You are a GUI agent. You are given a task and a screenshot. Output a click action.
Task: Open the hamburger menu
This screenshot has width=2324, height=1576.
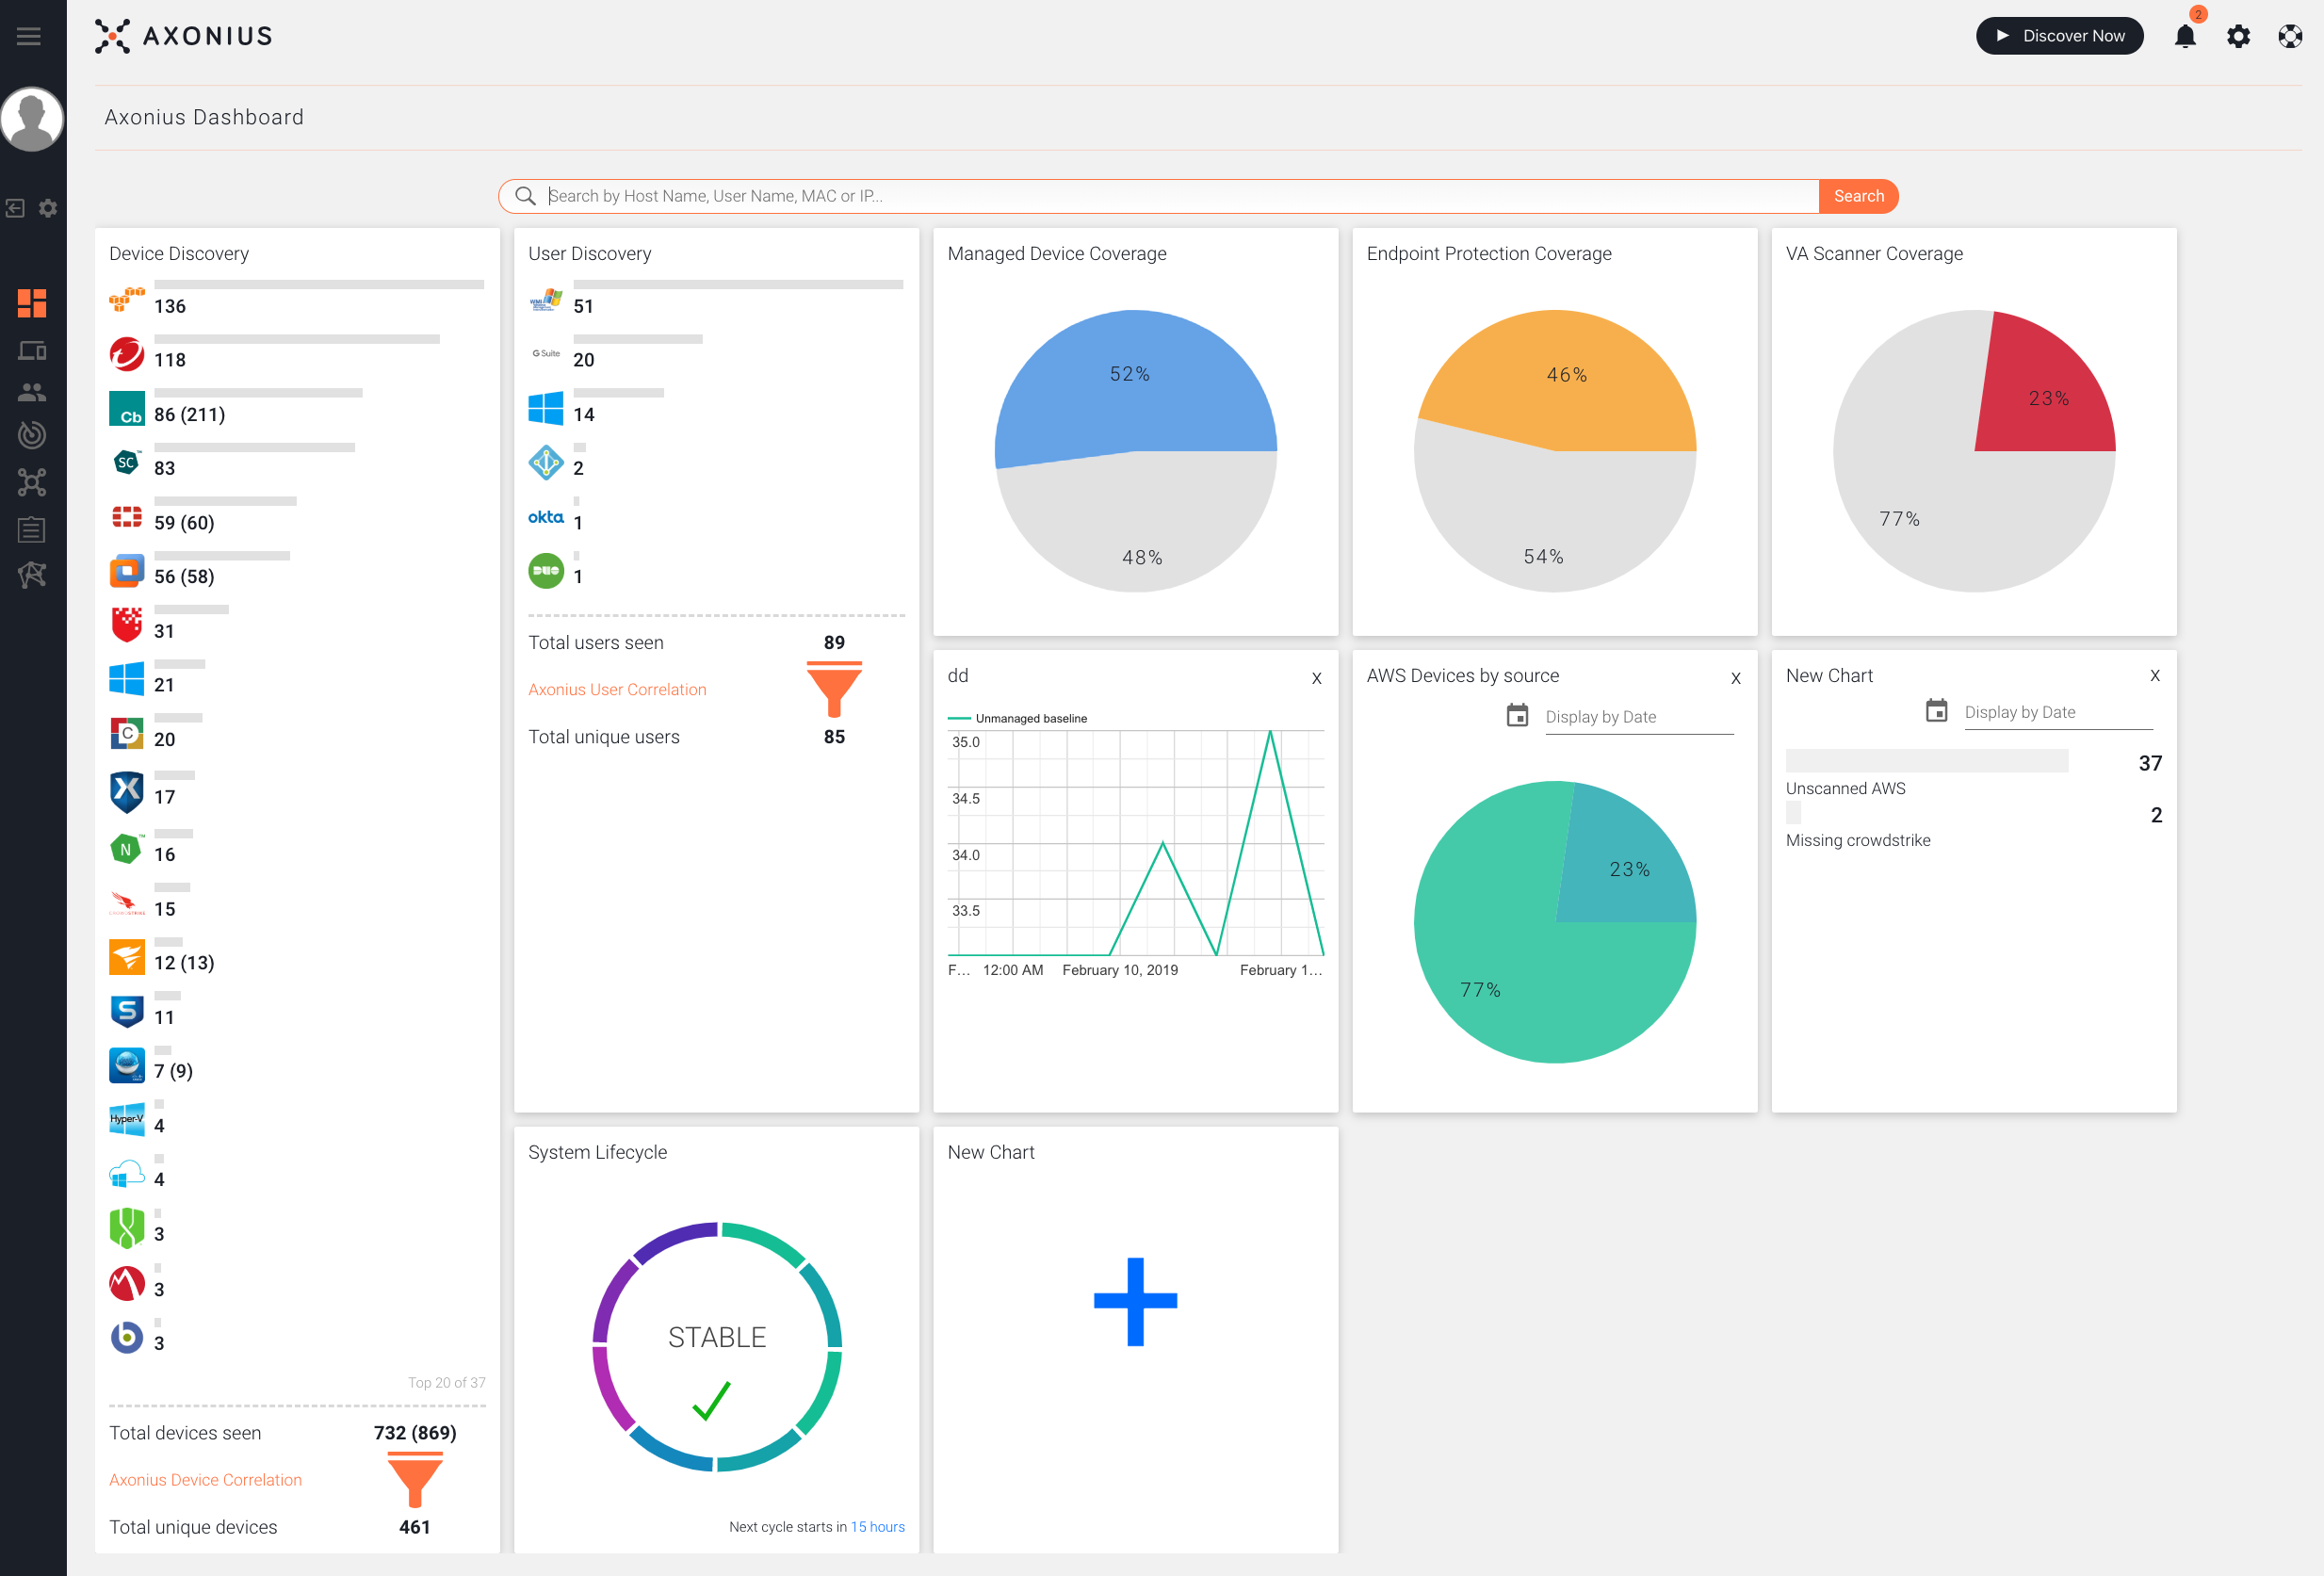(29, 36)
